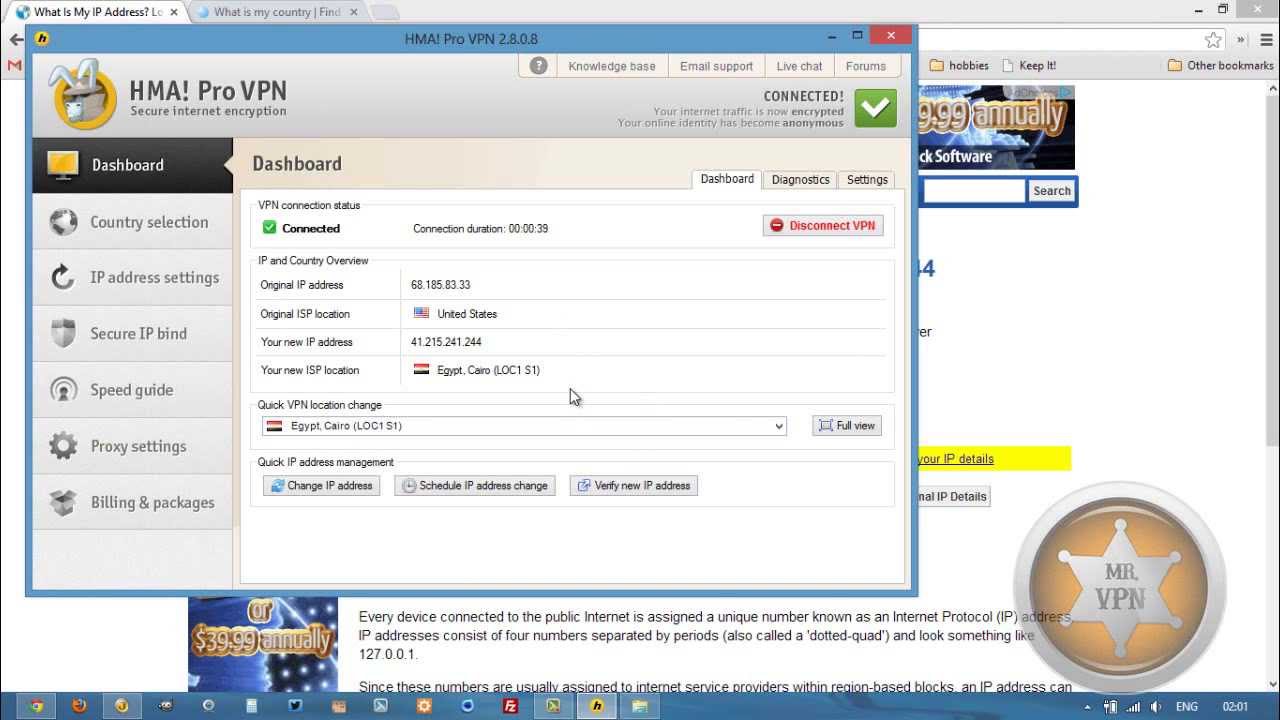
Task: Open Billing & packages section
Action: pyautogui.click(x=132, y=502)
